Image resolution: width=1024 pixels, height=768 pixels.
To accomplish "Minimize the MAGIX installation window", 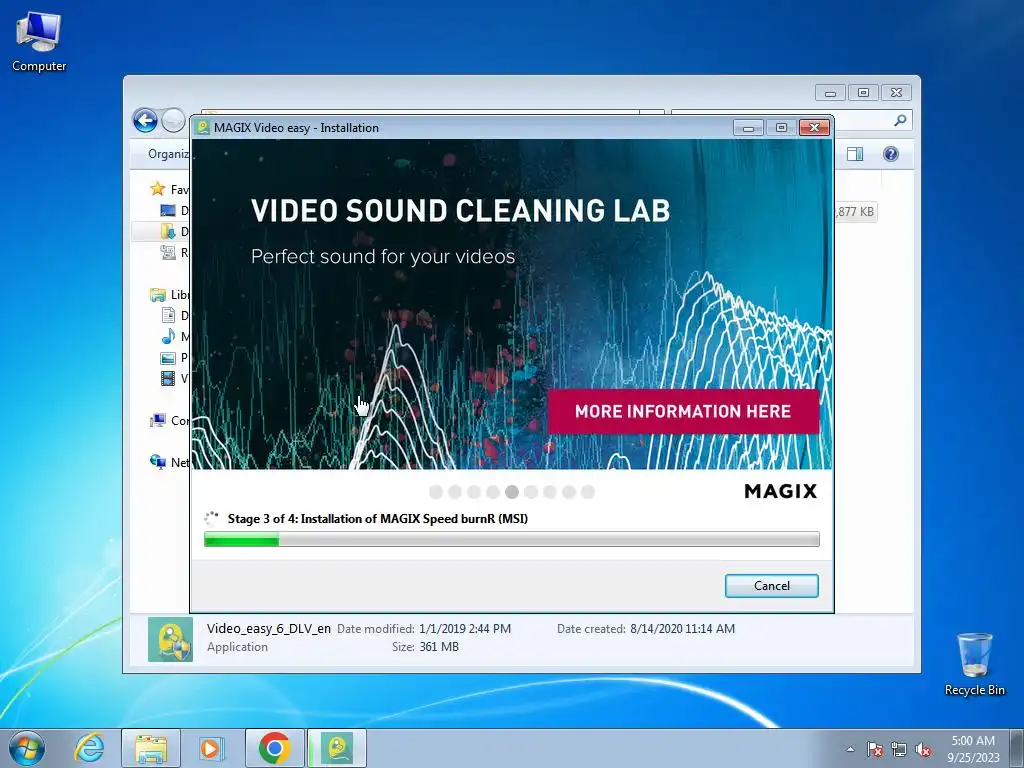I will [x=748, y=128].
